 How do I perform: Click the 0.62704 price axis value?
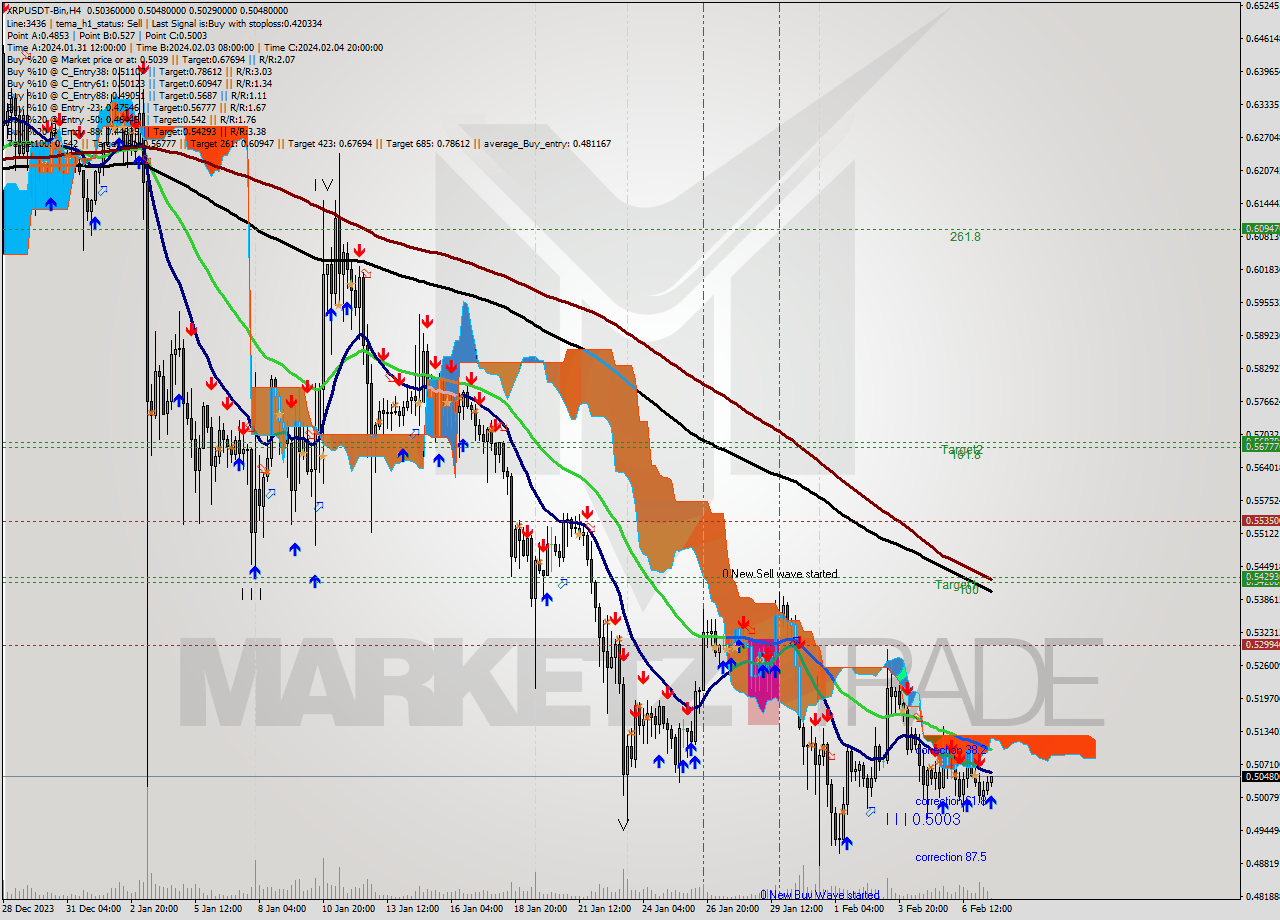[x=1261, y=137]
